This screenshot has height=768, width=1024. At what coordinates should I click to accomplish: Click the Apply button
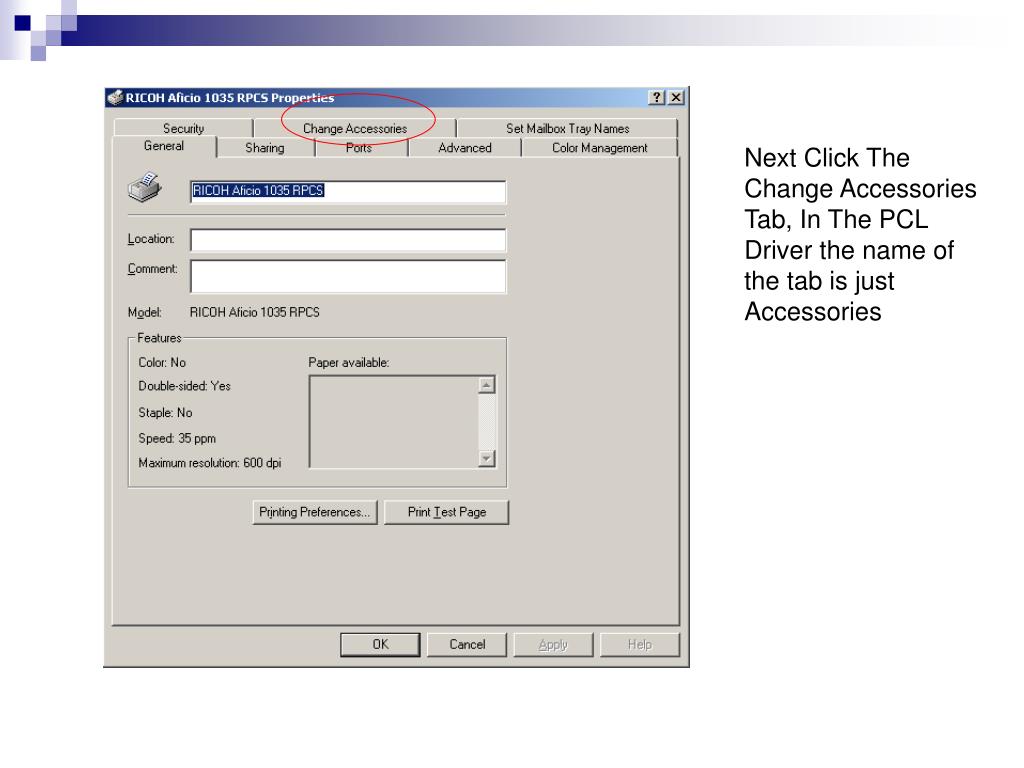[553, 645]
